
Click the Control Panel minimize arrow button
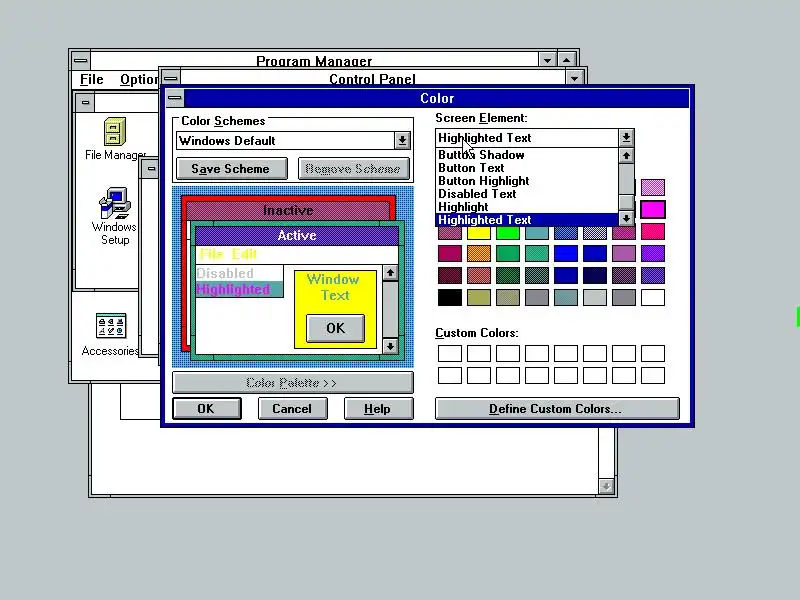[574, 79]
